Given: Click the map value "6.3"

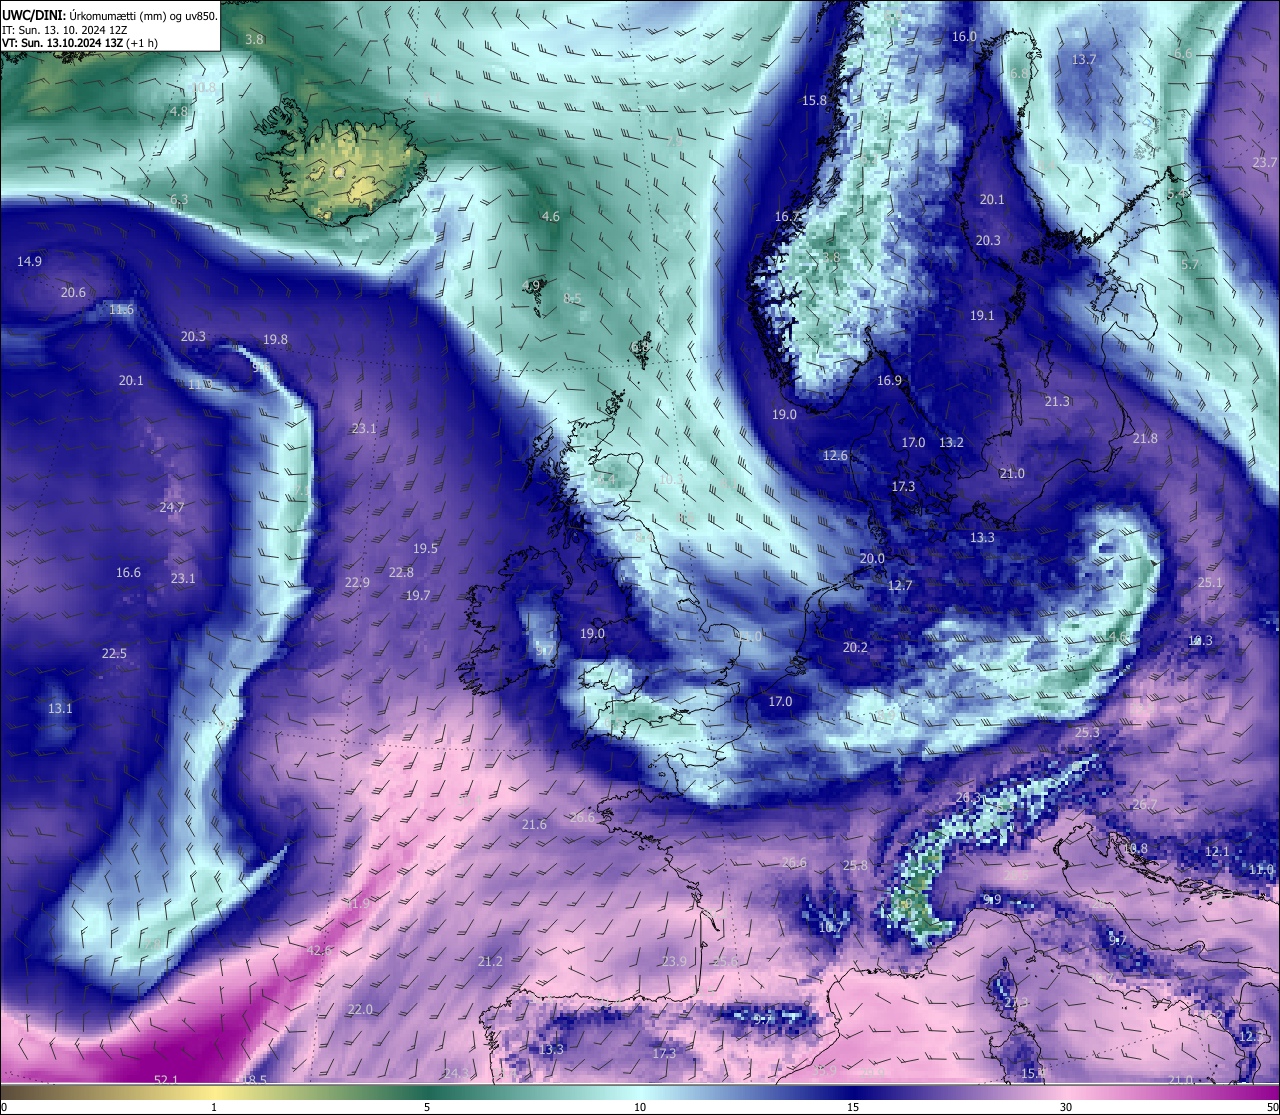Looking at the screenshot, I should [x=179, y=200].
